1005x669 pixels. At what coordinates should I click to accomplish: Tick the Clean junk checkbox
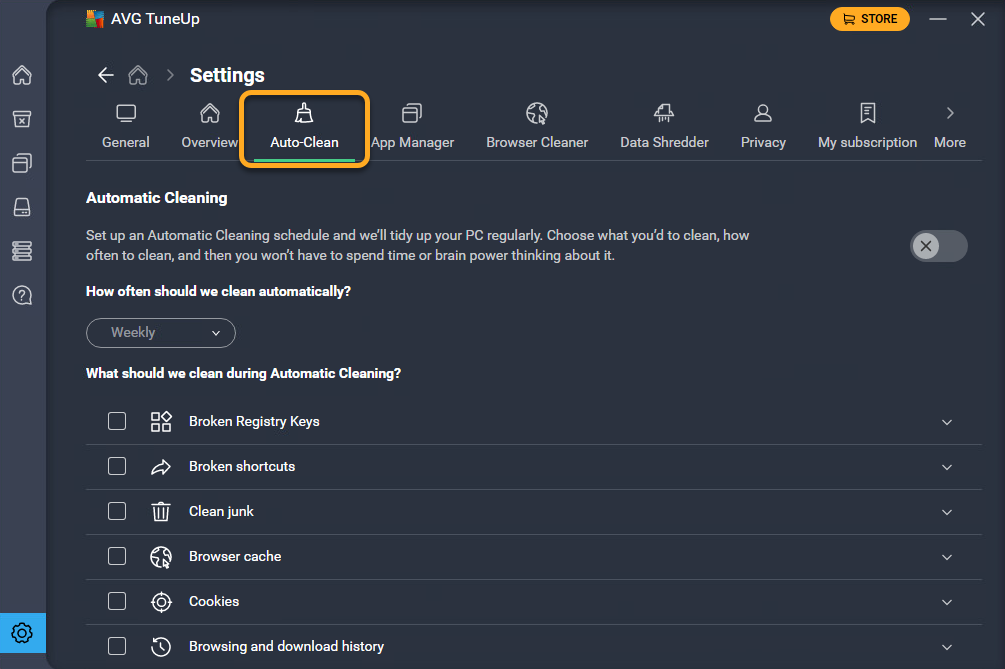(x=117, y=511)
